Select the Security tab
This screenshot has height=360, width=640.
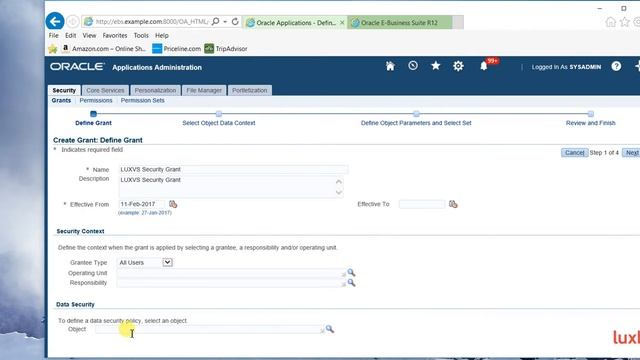(64, 90)
